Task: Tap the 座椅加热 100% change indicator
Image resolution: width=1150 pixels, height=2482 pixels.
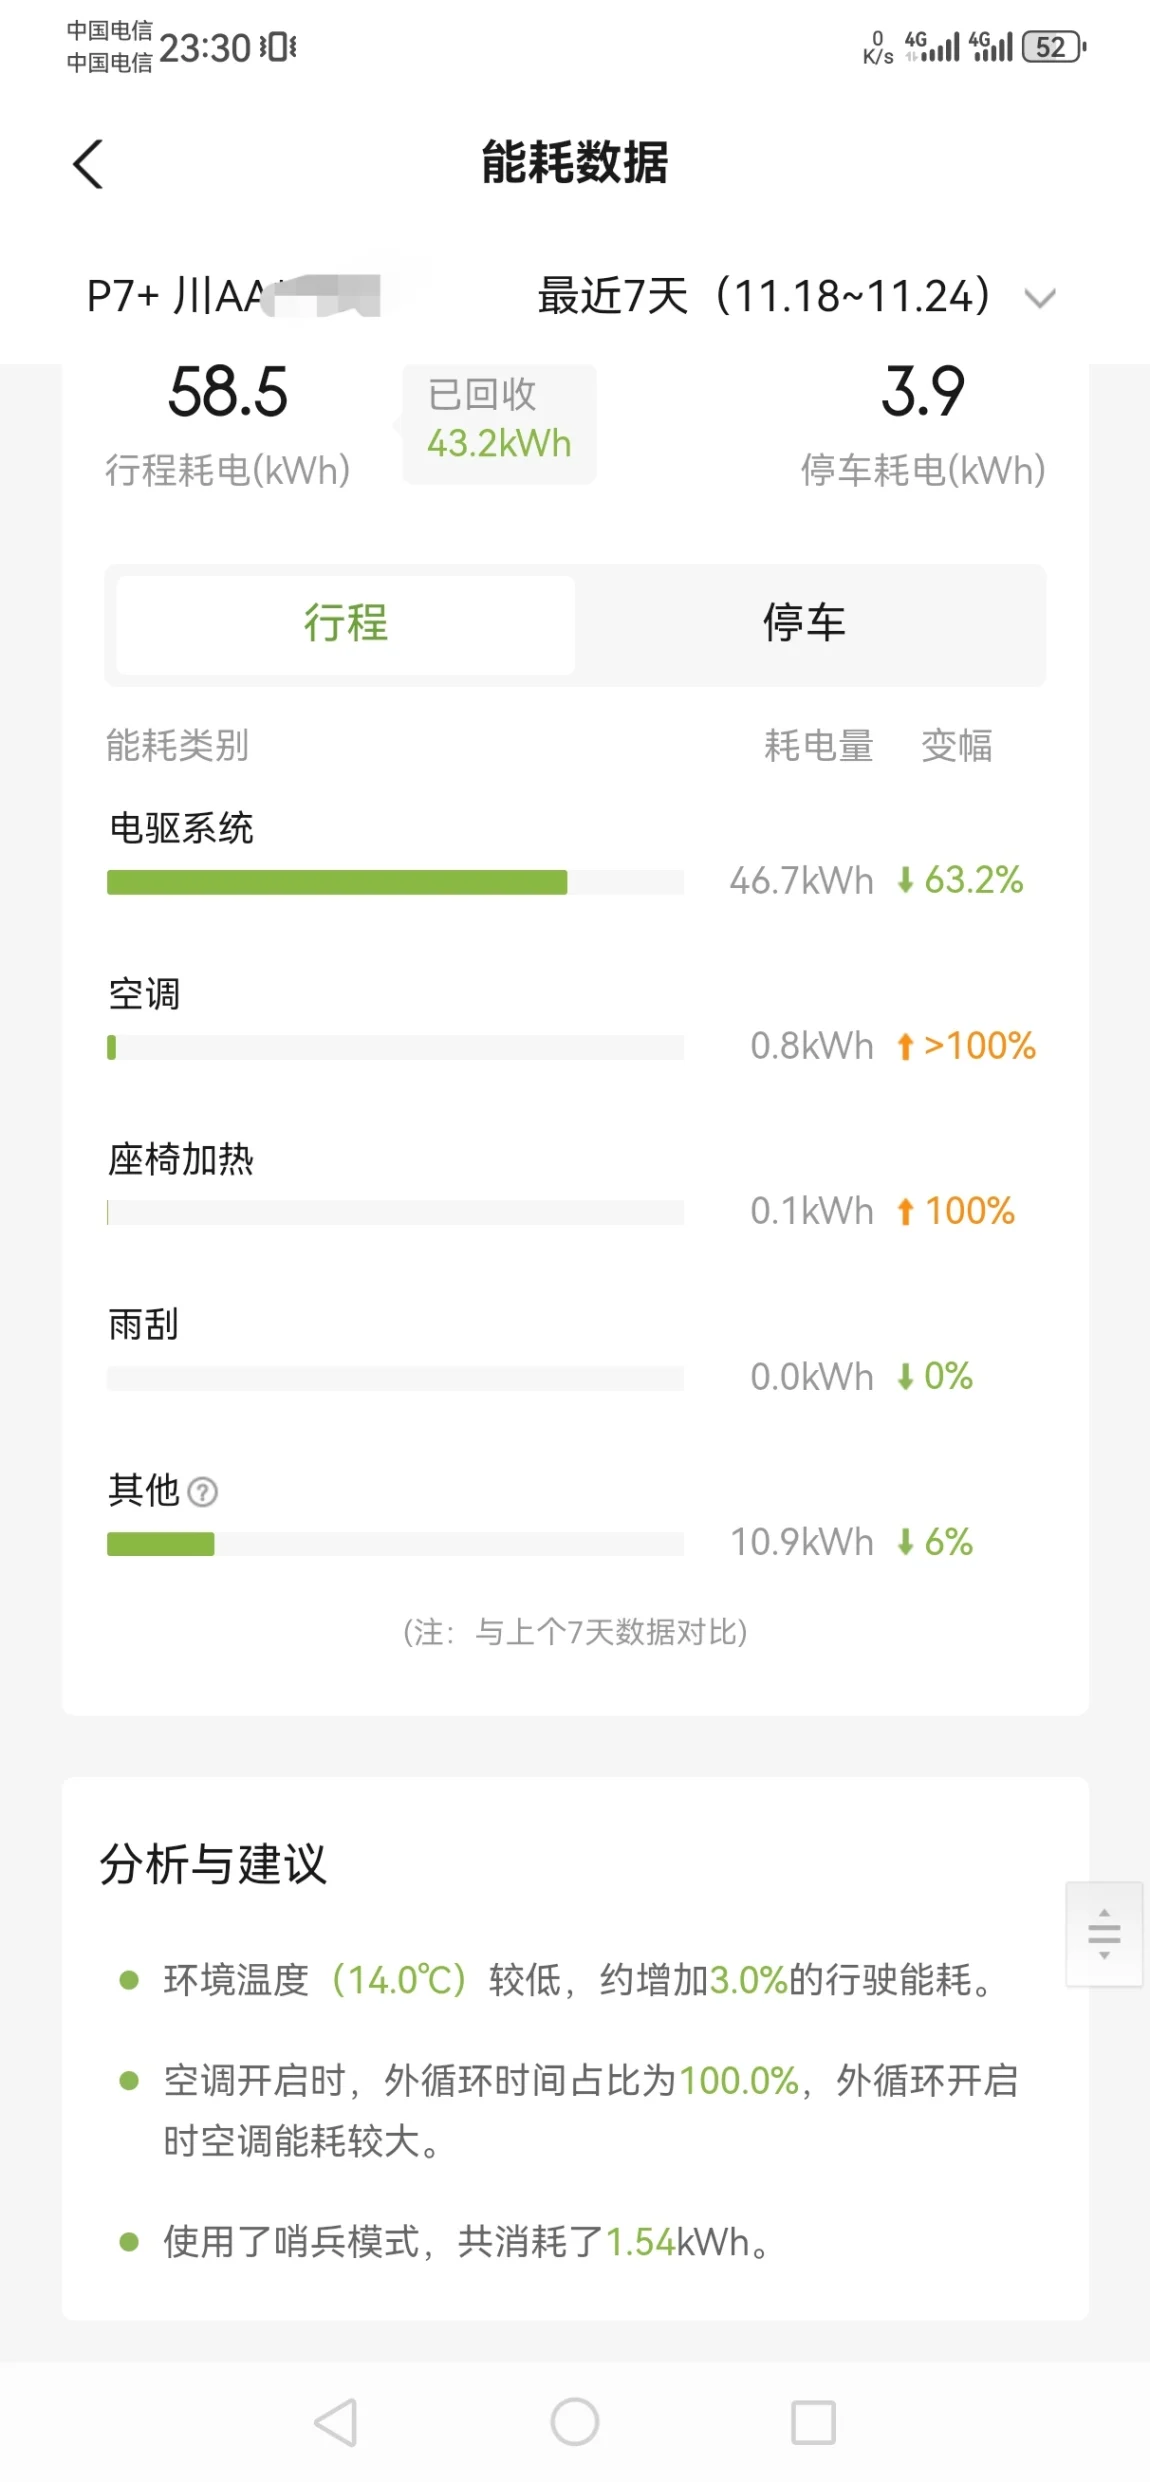Action: pyautogui.click(x=956, y=1212)
